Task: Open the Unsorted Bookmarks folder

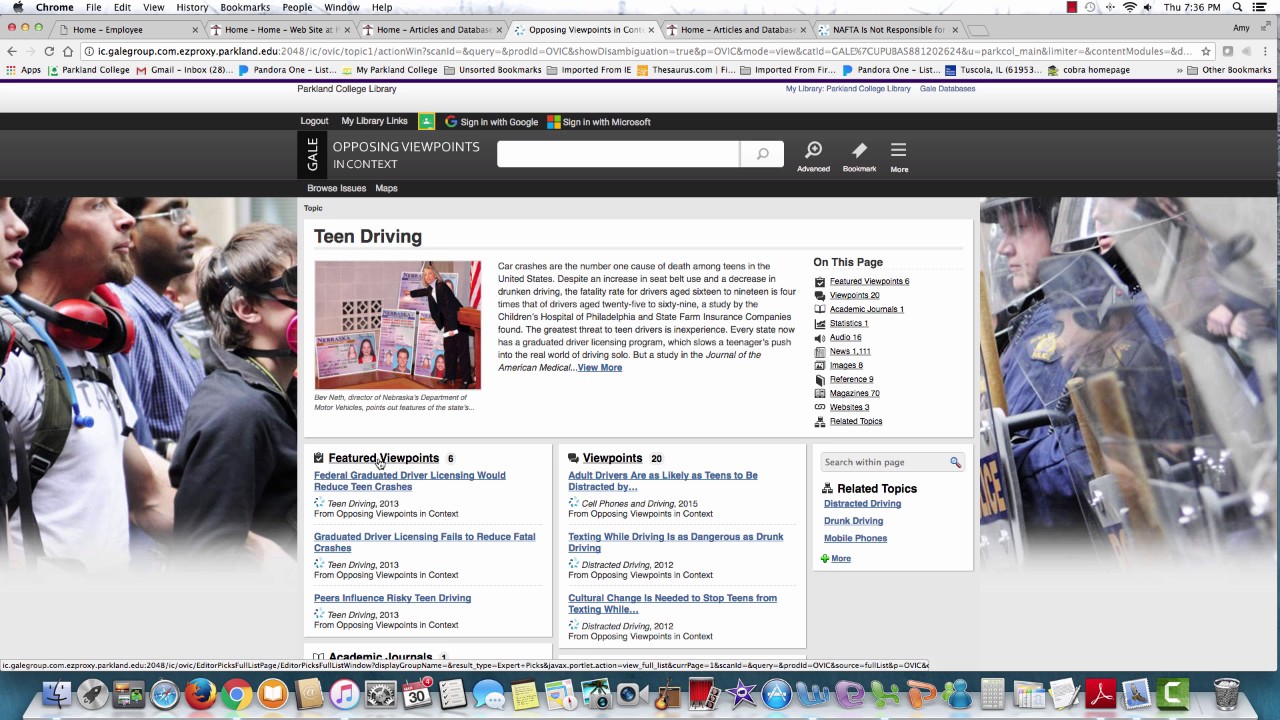Action: point(493,70)
